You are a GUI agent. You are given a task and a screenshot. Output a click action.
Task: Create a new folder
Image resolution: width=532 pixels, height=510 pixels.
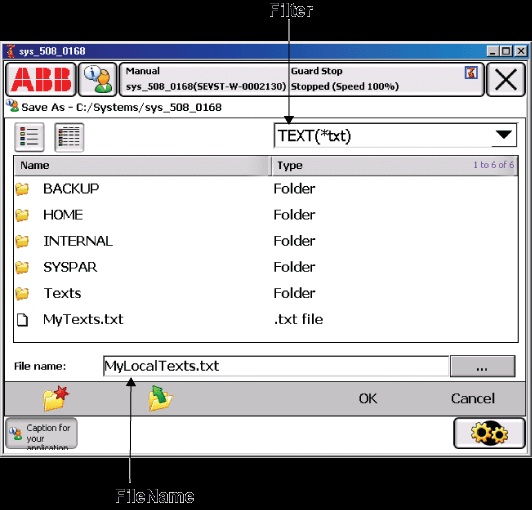pyautogui.click(x=56, y=398)
